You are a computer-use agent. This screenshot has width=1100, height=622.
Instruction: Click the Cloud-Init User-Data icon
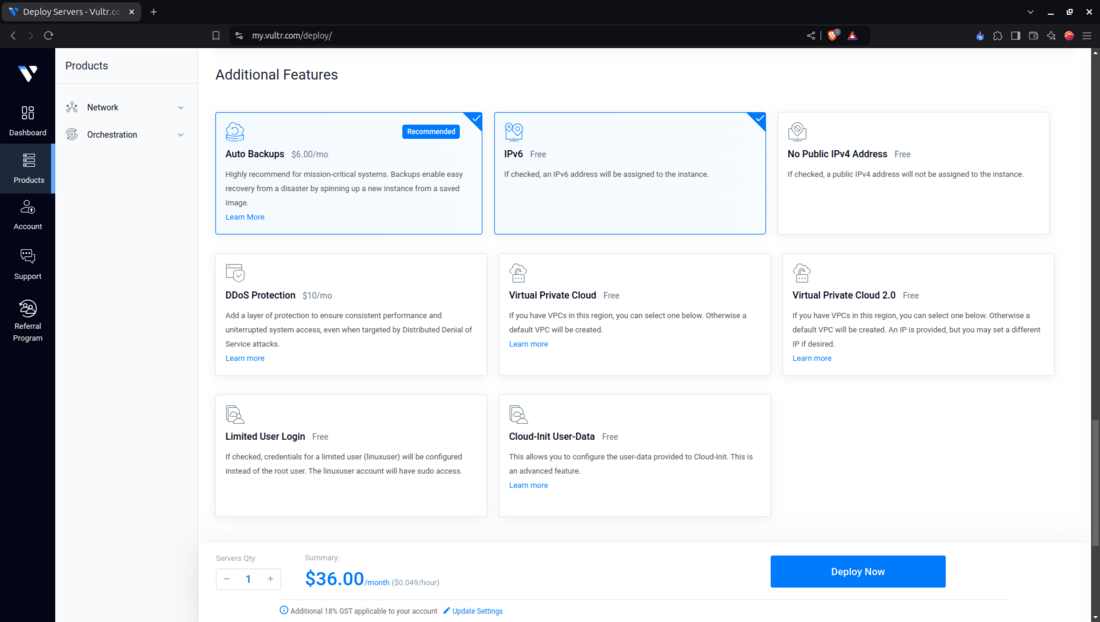518,414
